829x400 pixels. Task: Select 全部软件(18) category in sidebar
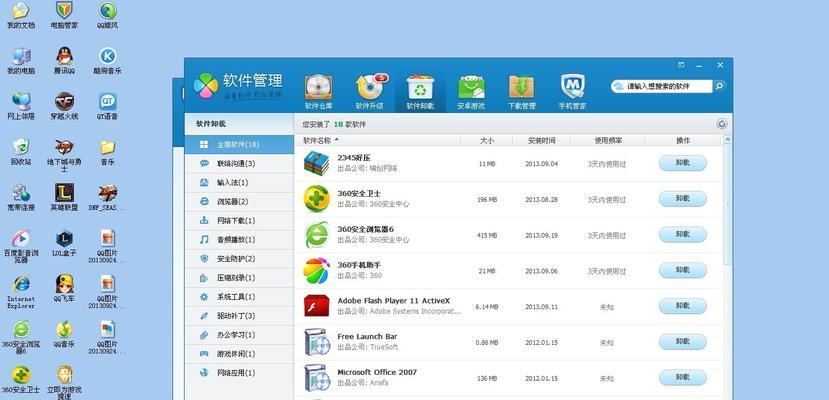pyautogui.click(x=239, y=144)
